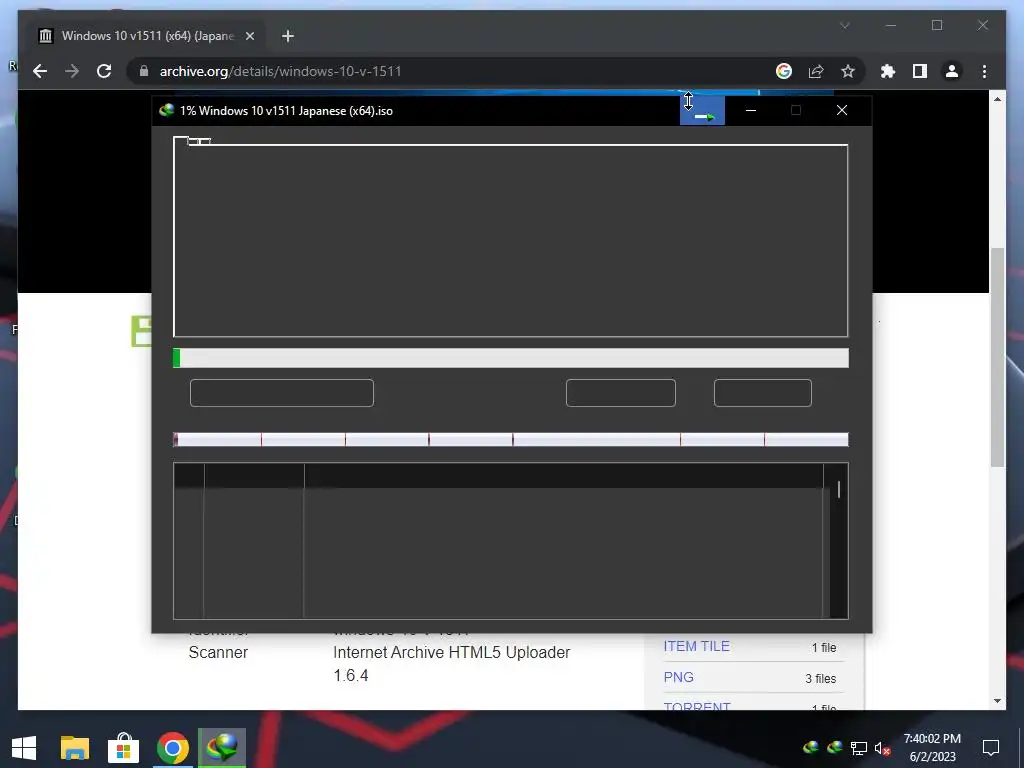This screenshot has height=768, width=1024.
Task: Open the network icon in system tray
Action: [x=858, y=748]
